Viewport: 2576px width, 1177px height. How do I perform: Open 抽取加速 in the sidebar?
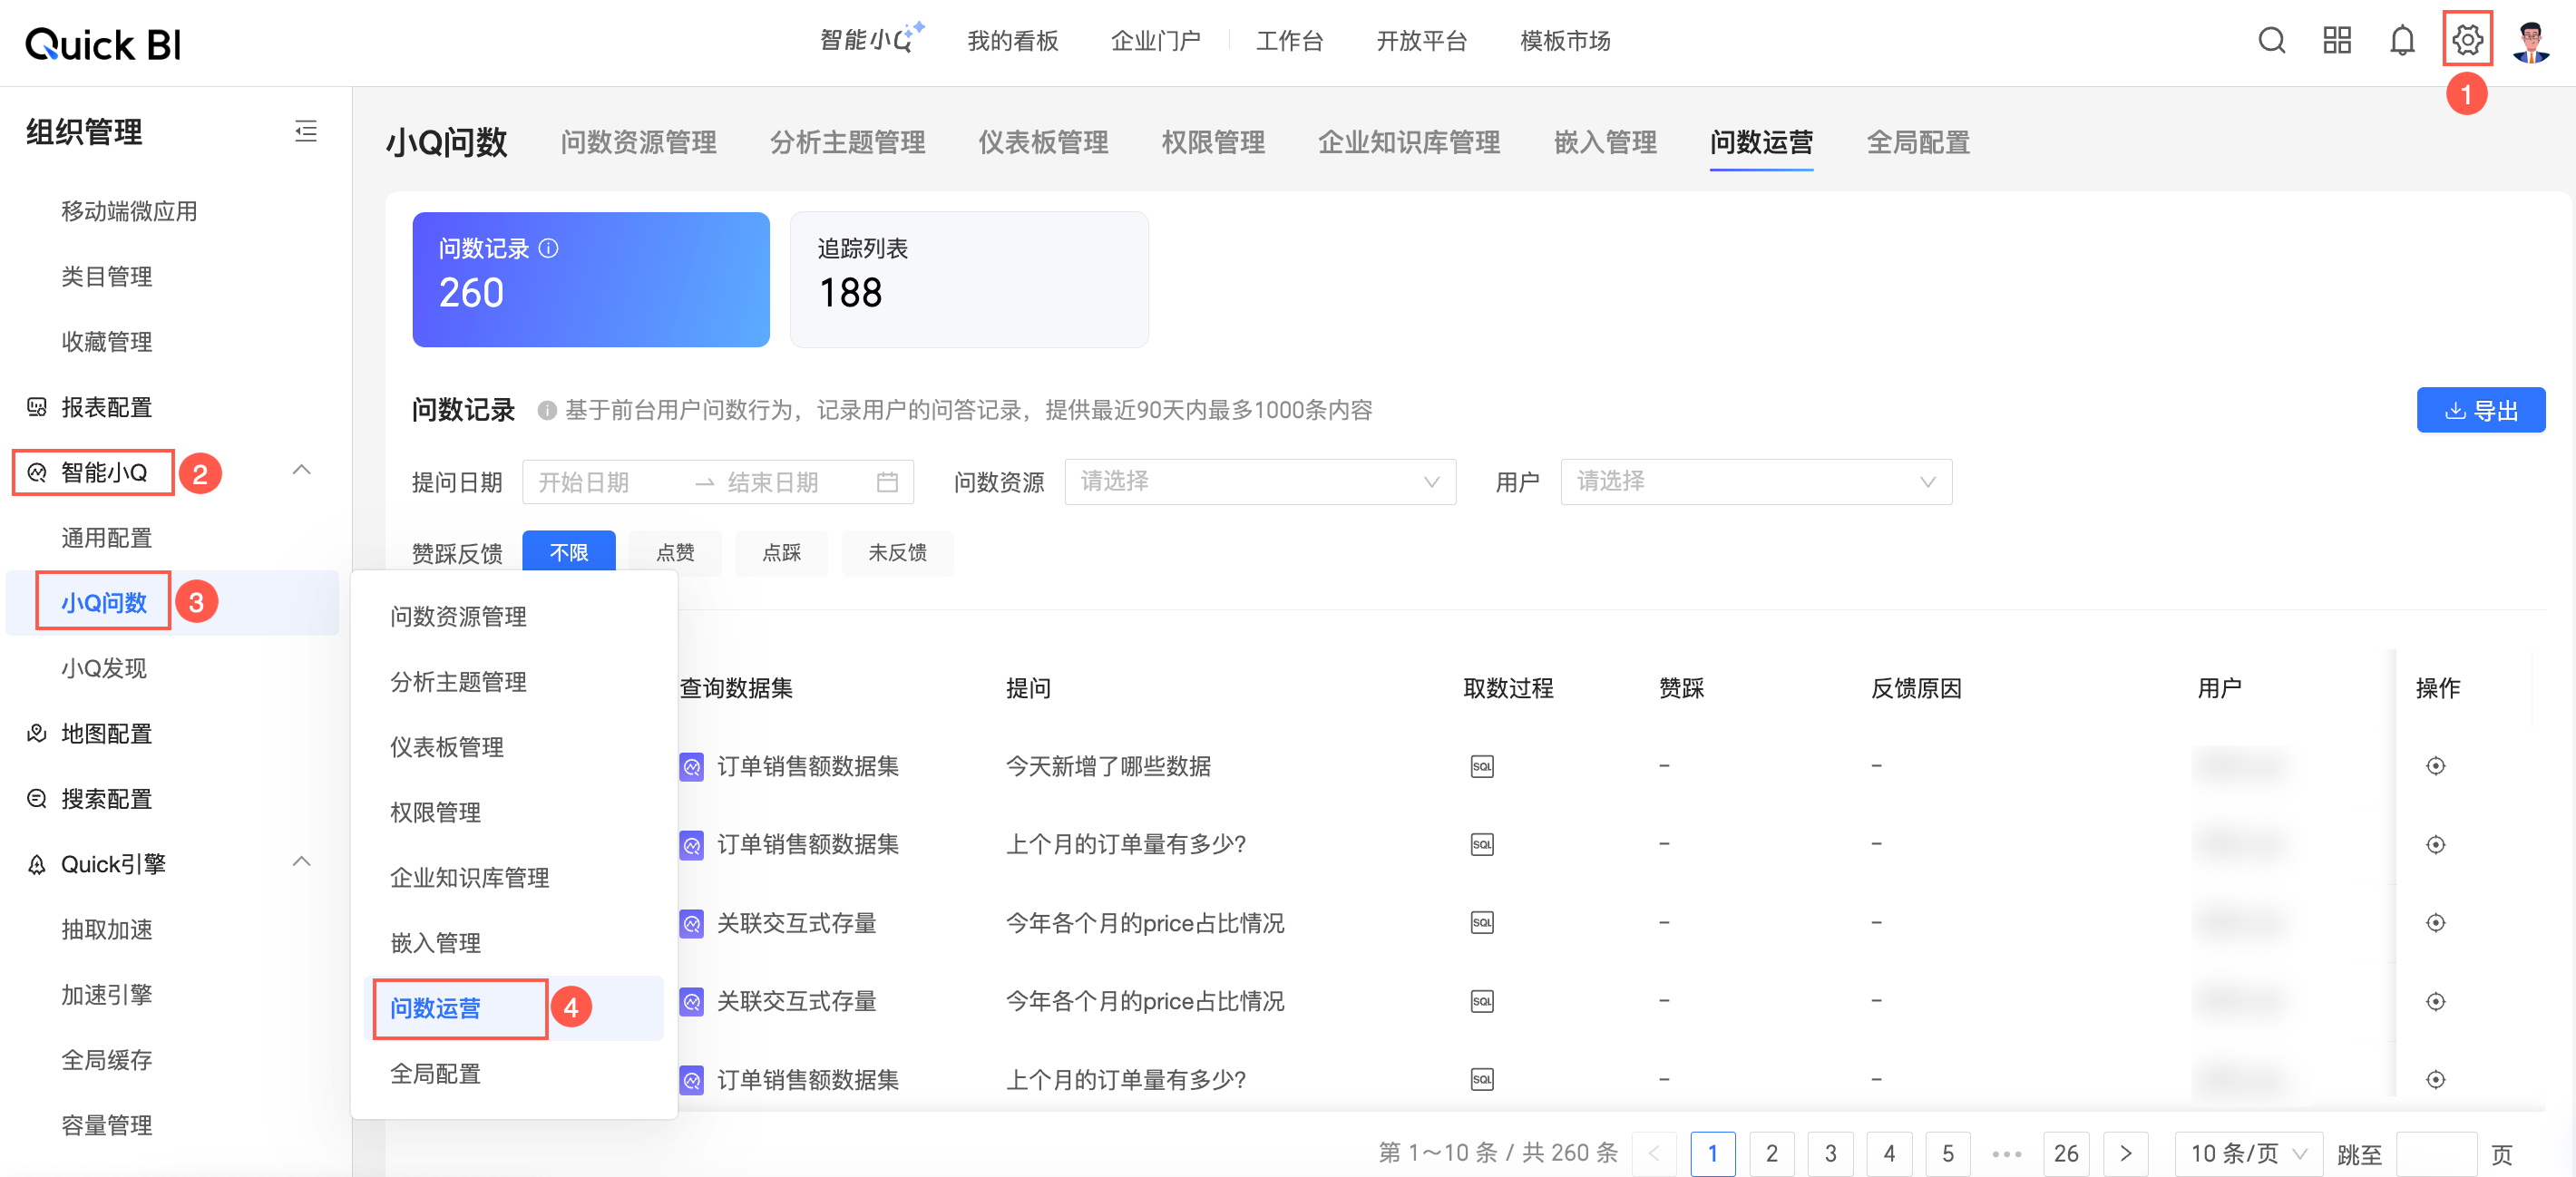coord(106,930)
